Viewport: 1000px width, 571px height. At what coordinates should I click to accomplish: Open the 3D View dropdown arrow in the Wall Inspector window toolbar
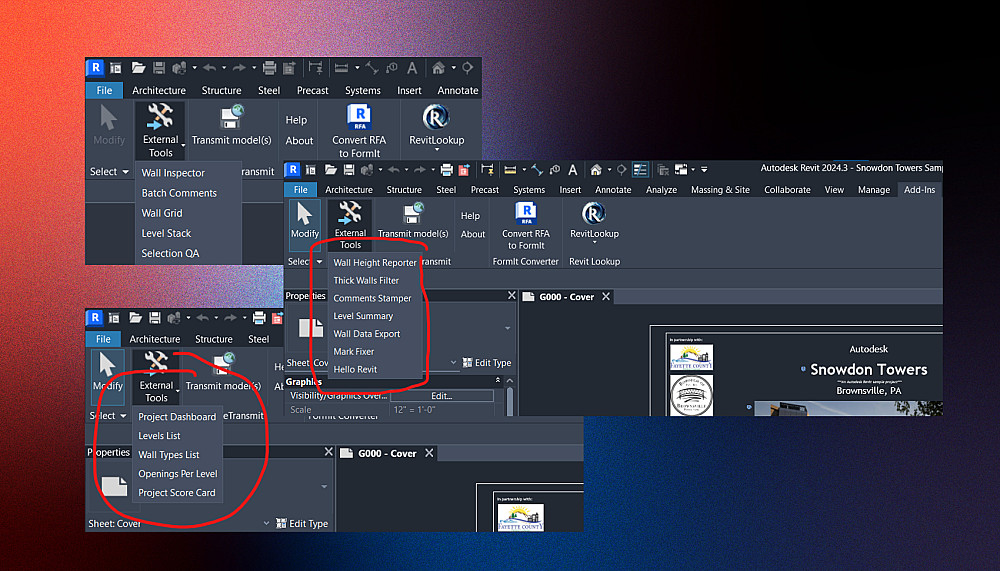tap(453, 68)
